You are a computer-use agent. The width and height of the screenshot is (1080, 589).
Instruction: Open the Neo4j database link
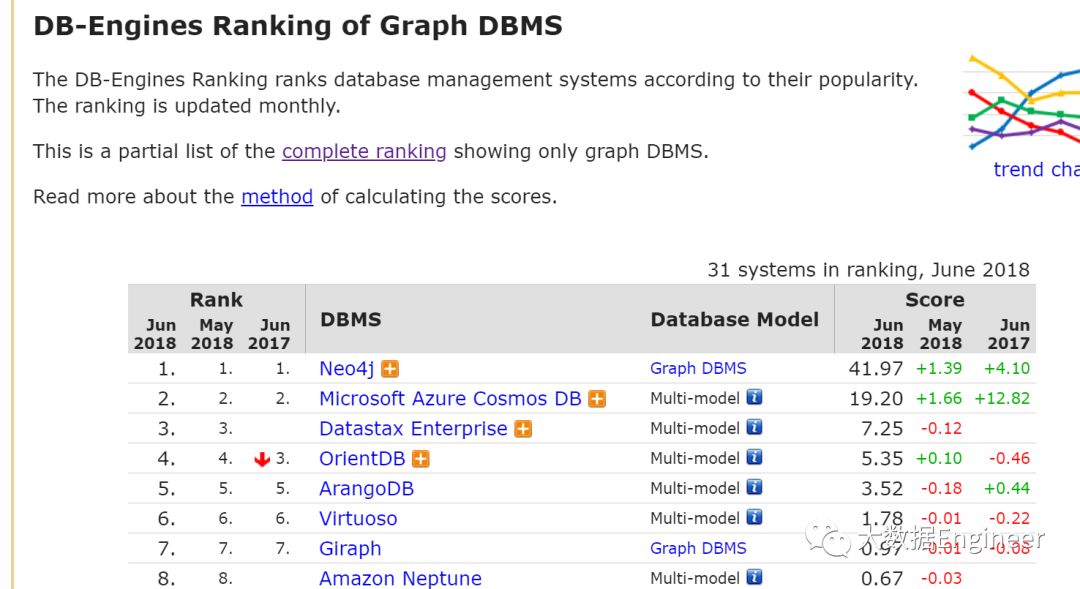coord(346,369)
